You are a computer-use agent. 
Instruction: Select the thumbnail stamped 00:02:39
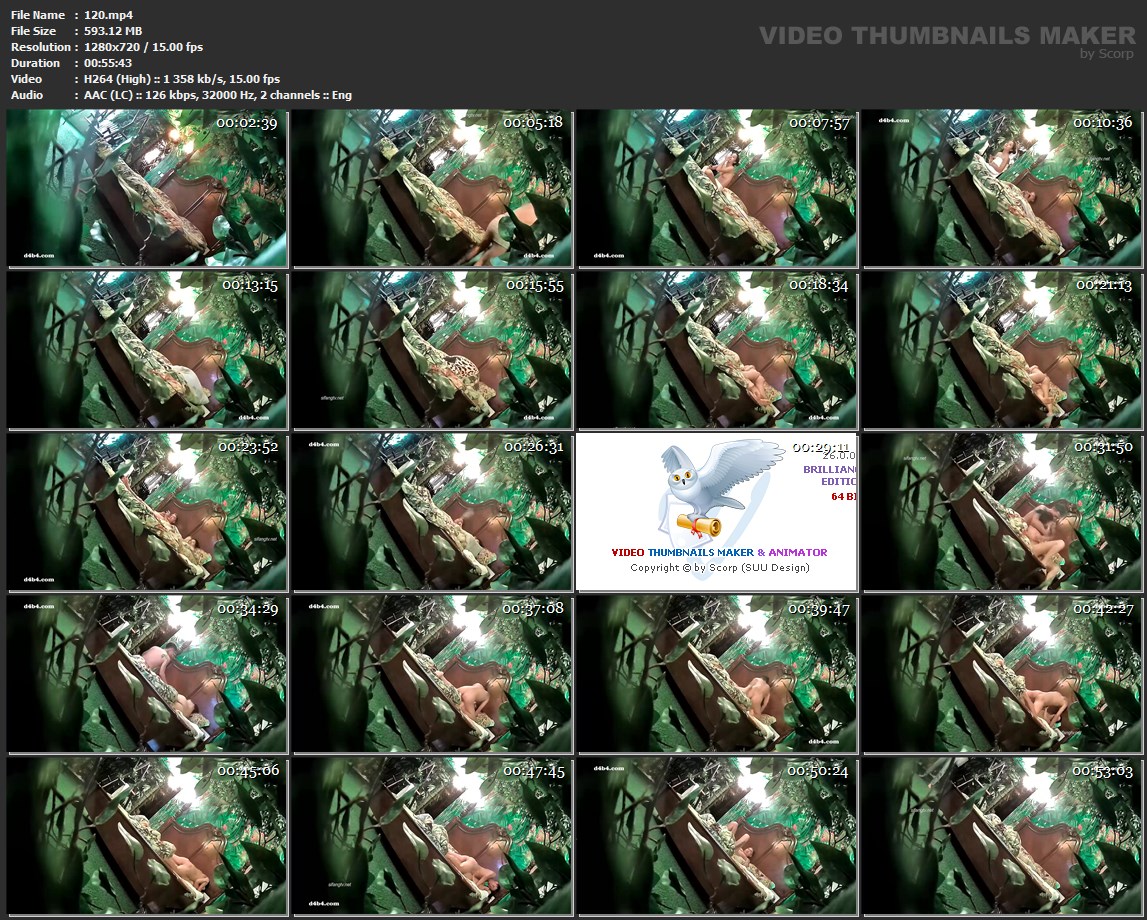coord(147,189)
